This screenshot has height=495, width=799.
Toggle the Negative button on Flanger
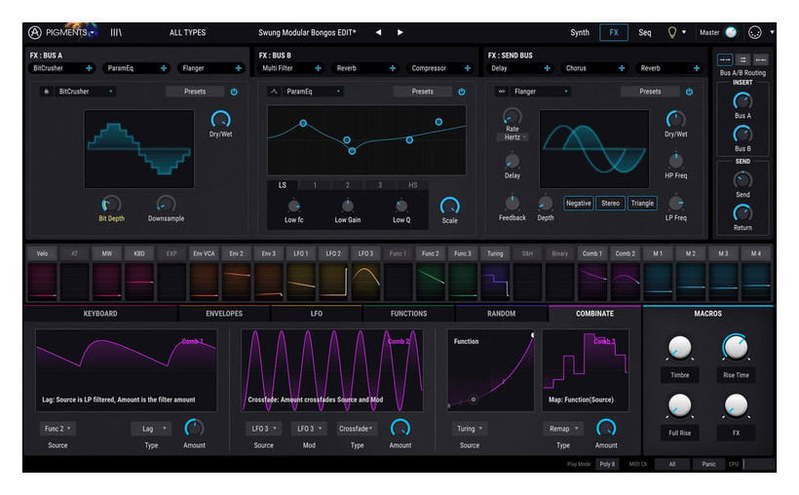[x=578, y=203]
